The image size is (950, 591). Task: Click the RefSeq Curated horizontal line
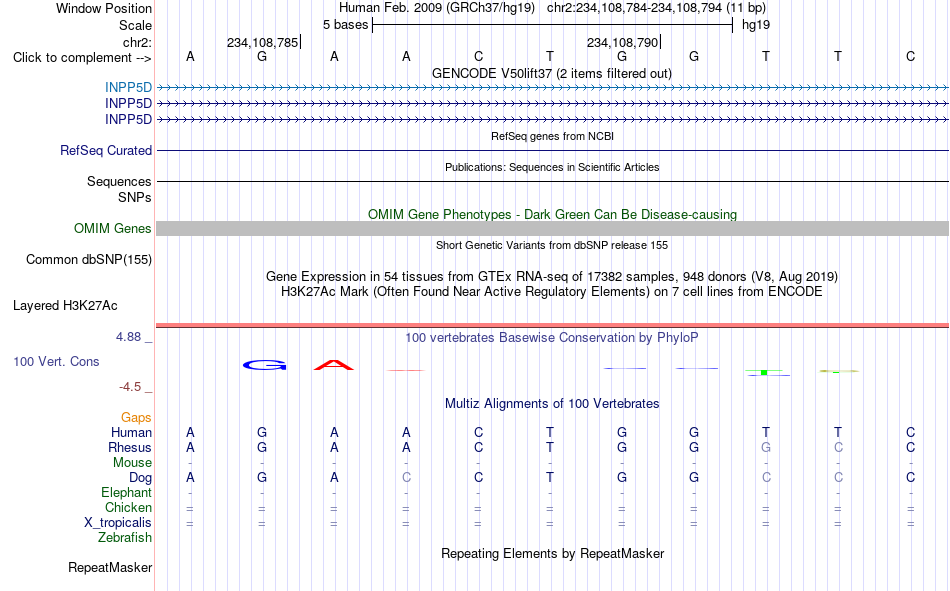(552, 150)
